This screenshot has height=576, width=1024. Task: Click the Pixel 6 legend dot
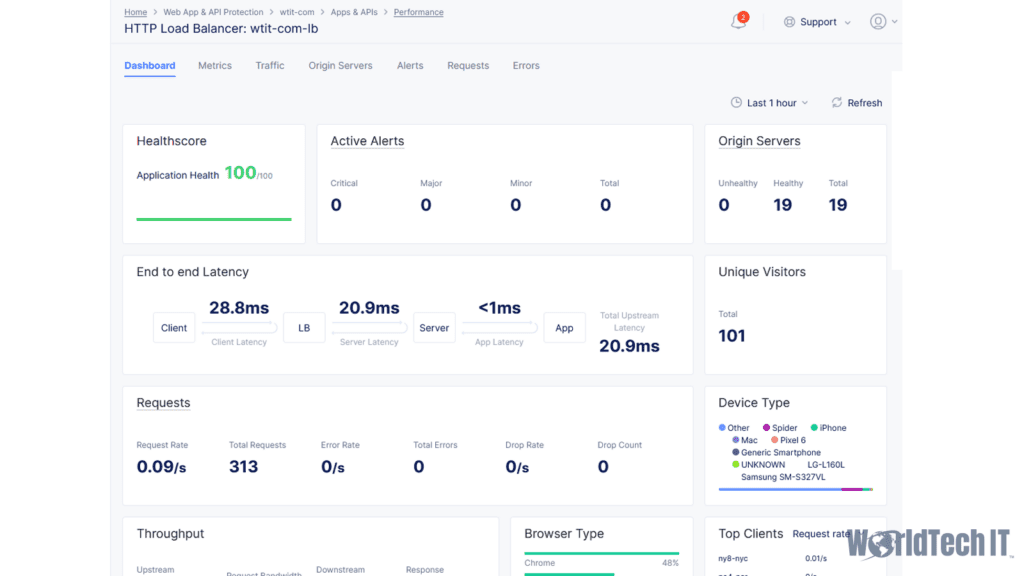coord(775,440)
